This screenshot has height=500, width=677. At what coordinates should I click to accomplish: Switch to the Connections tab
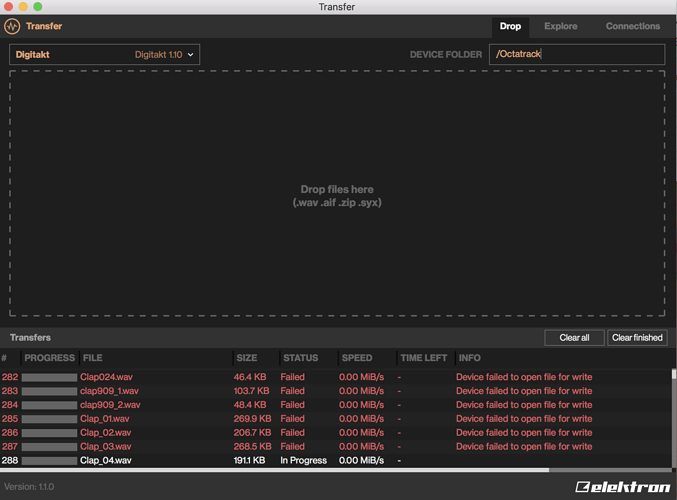click(x=632, y=27)
